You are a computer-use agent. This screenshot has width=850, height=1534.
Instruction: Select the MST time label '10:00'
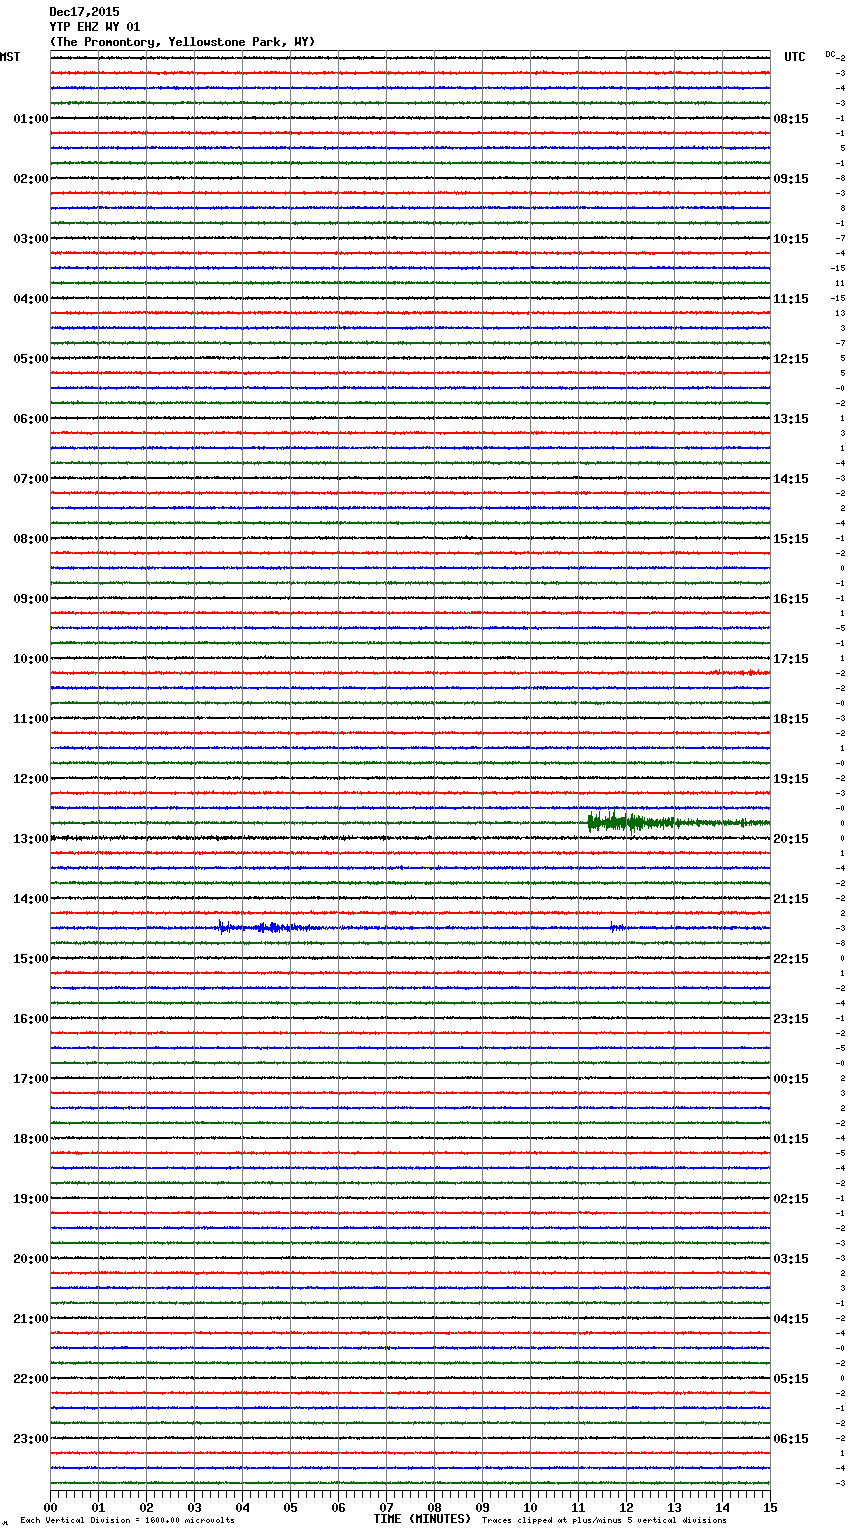[x=31, y=659]
